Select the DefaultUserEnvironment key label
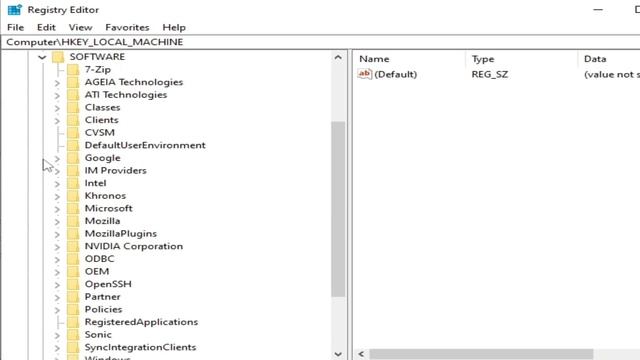The height and width of the screenshot is (360, 640). tap(145, 145)
